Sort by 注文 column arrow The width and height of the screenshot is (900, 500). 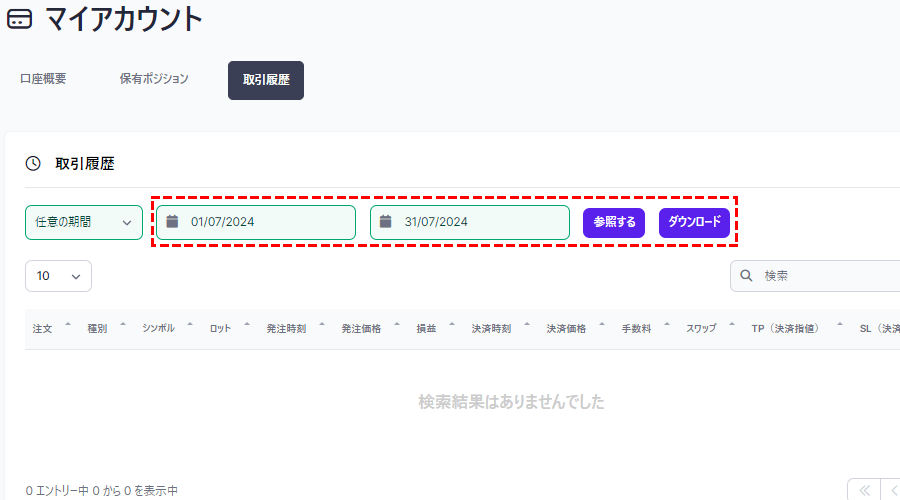68,325
